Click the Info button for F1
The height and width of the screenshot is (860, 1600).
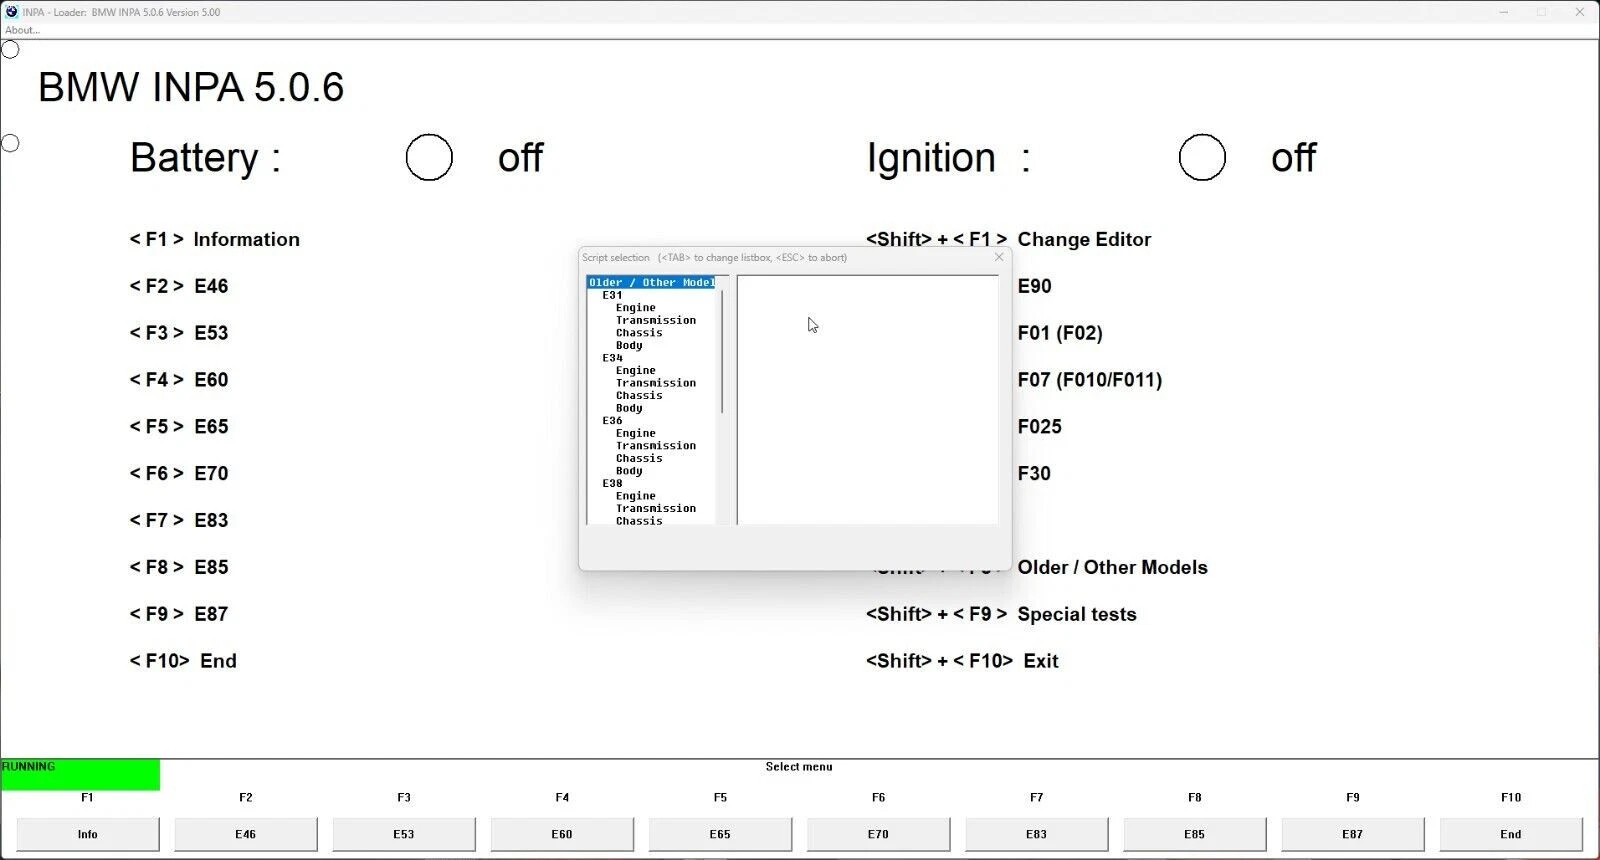(x=88, y=834)
